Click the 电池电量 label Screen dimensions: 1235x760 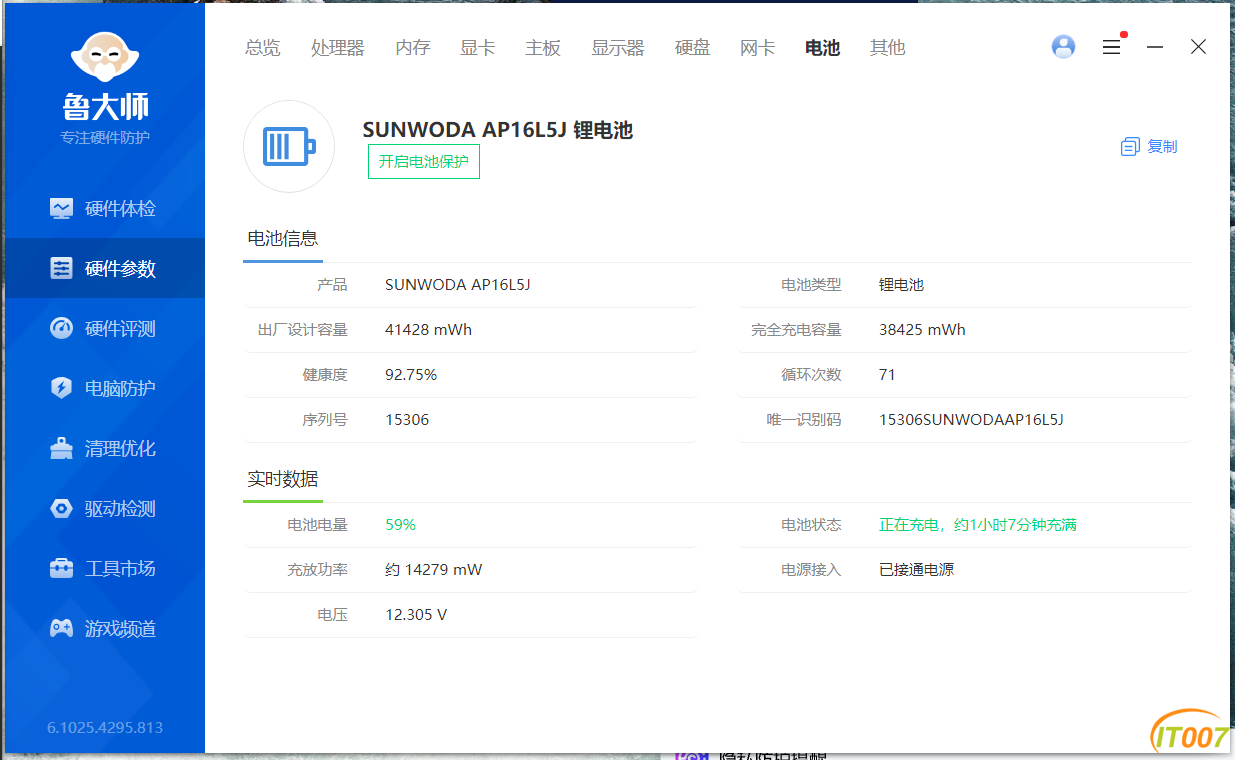pos(318,525)
